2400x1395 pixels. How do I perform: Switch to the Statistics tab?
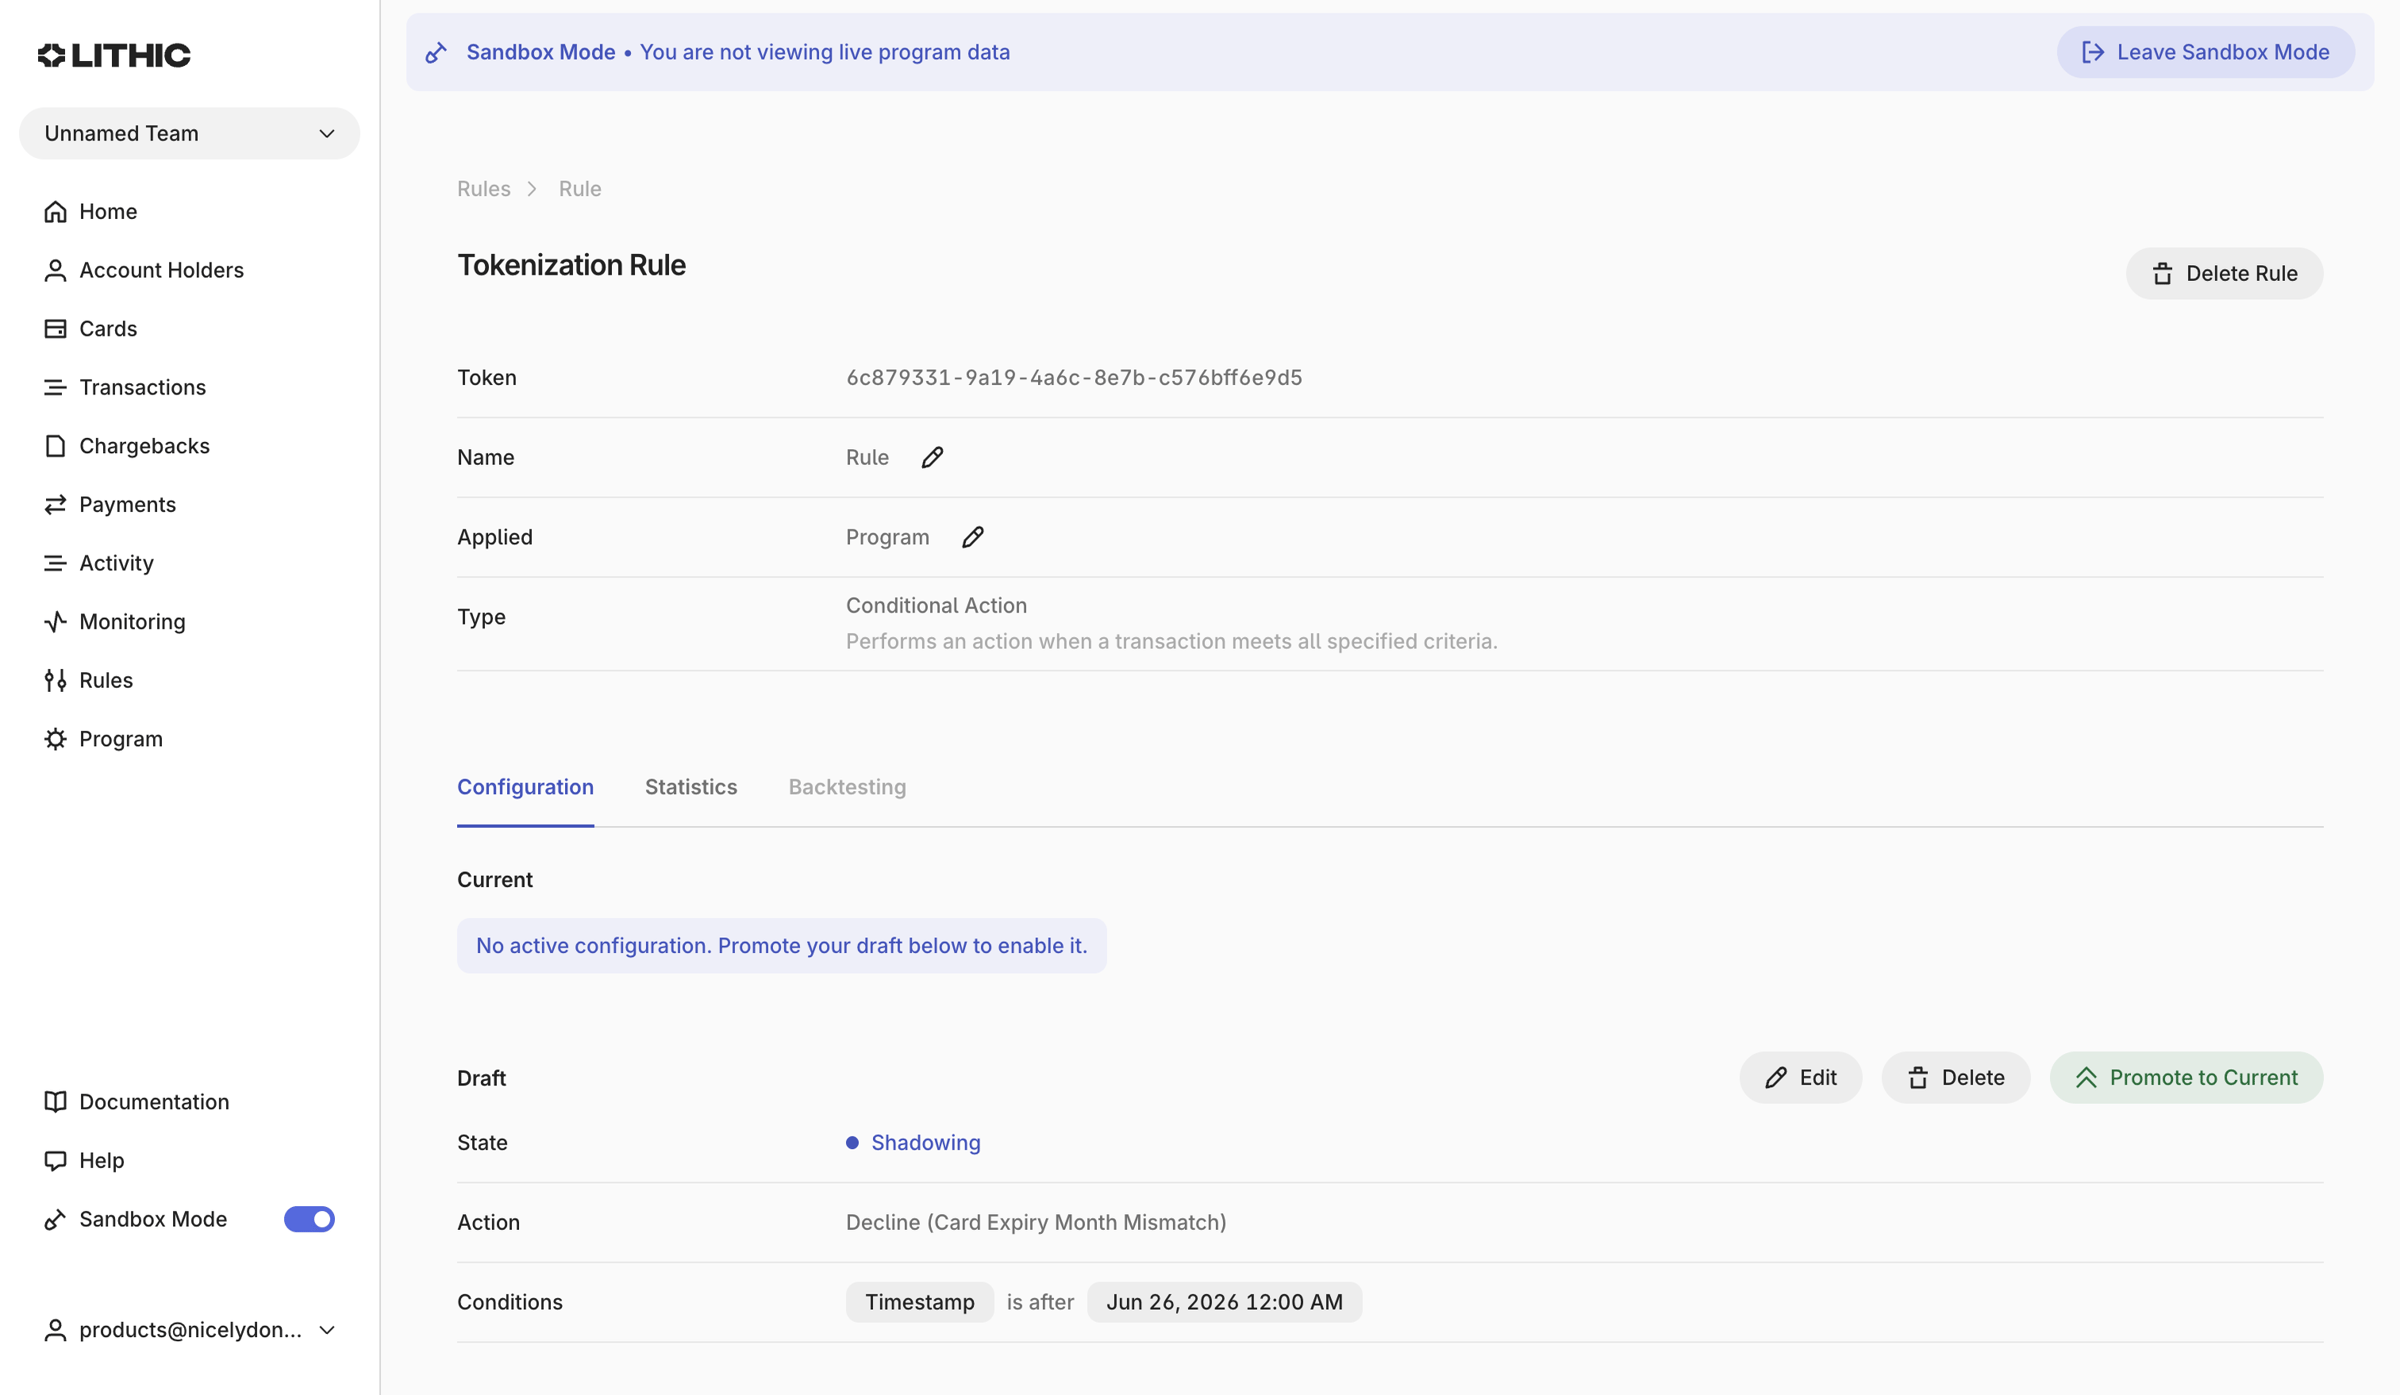point(691,787)
